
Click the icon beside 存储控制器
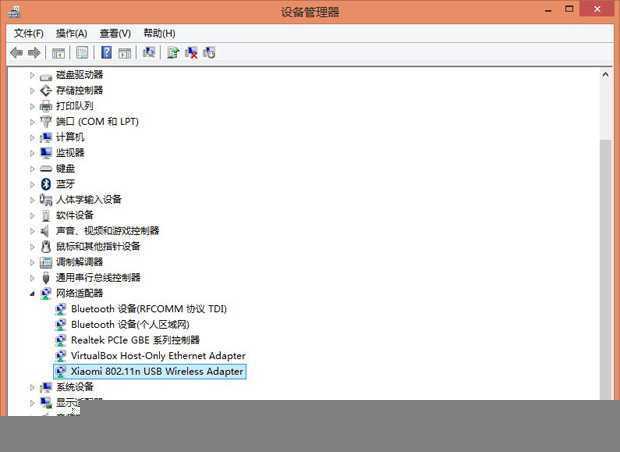[46, 91]
